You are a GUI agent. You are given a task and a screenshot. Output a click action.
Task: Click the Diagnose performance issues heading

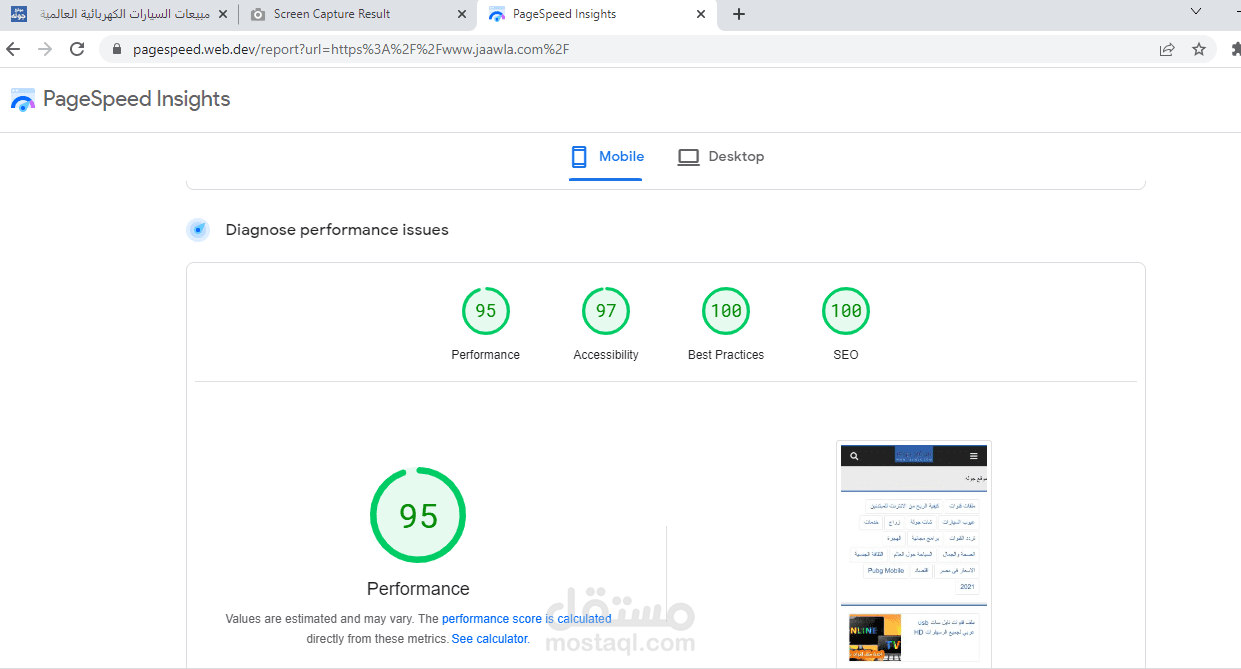pos(337,230)
